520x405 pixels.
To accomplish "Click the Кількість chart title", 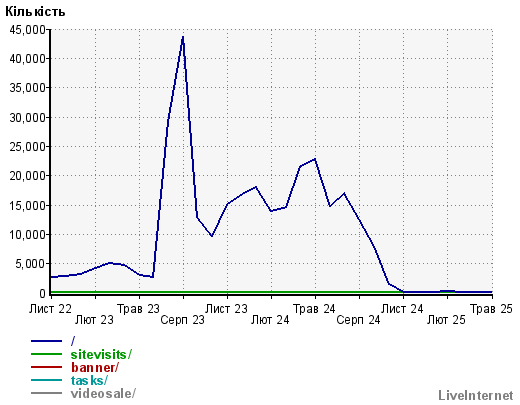I will tap(35, 12).
